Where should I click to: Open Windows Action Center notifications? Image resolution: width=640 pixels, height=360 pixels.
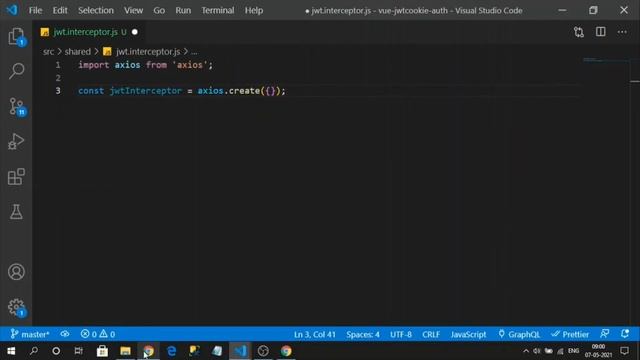624,351
